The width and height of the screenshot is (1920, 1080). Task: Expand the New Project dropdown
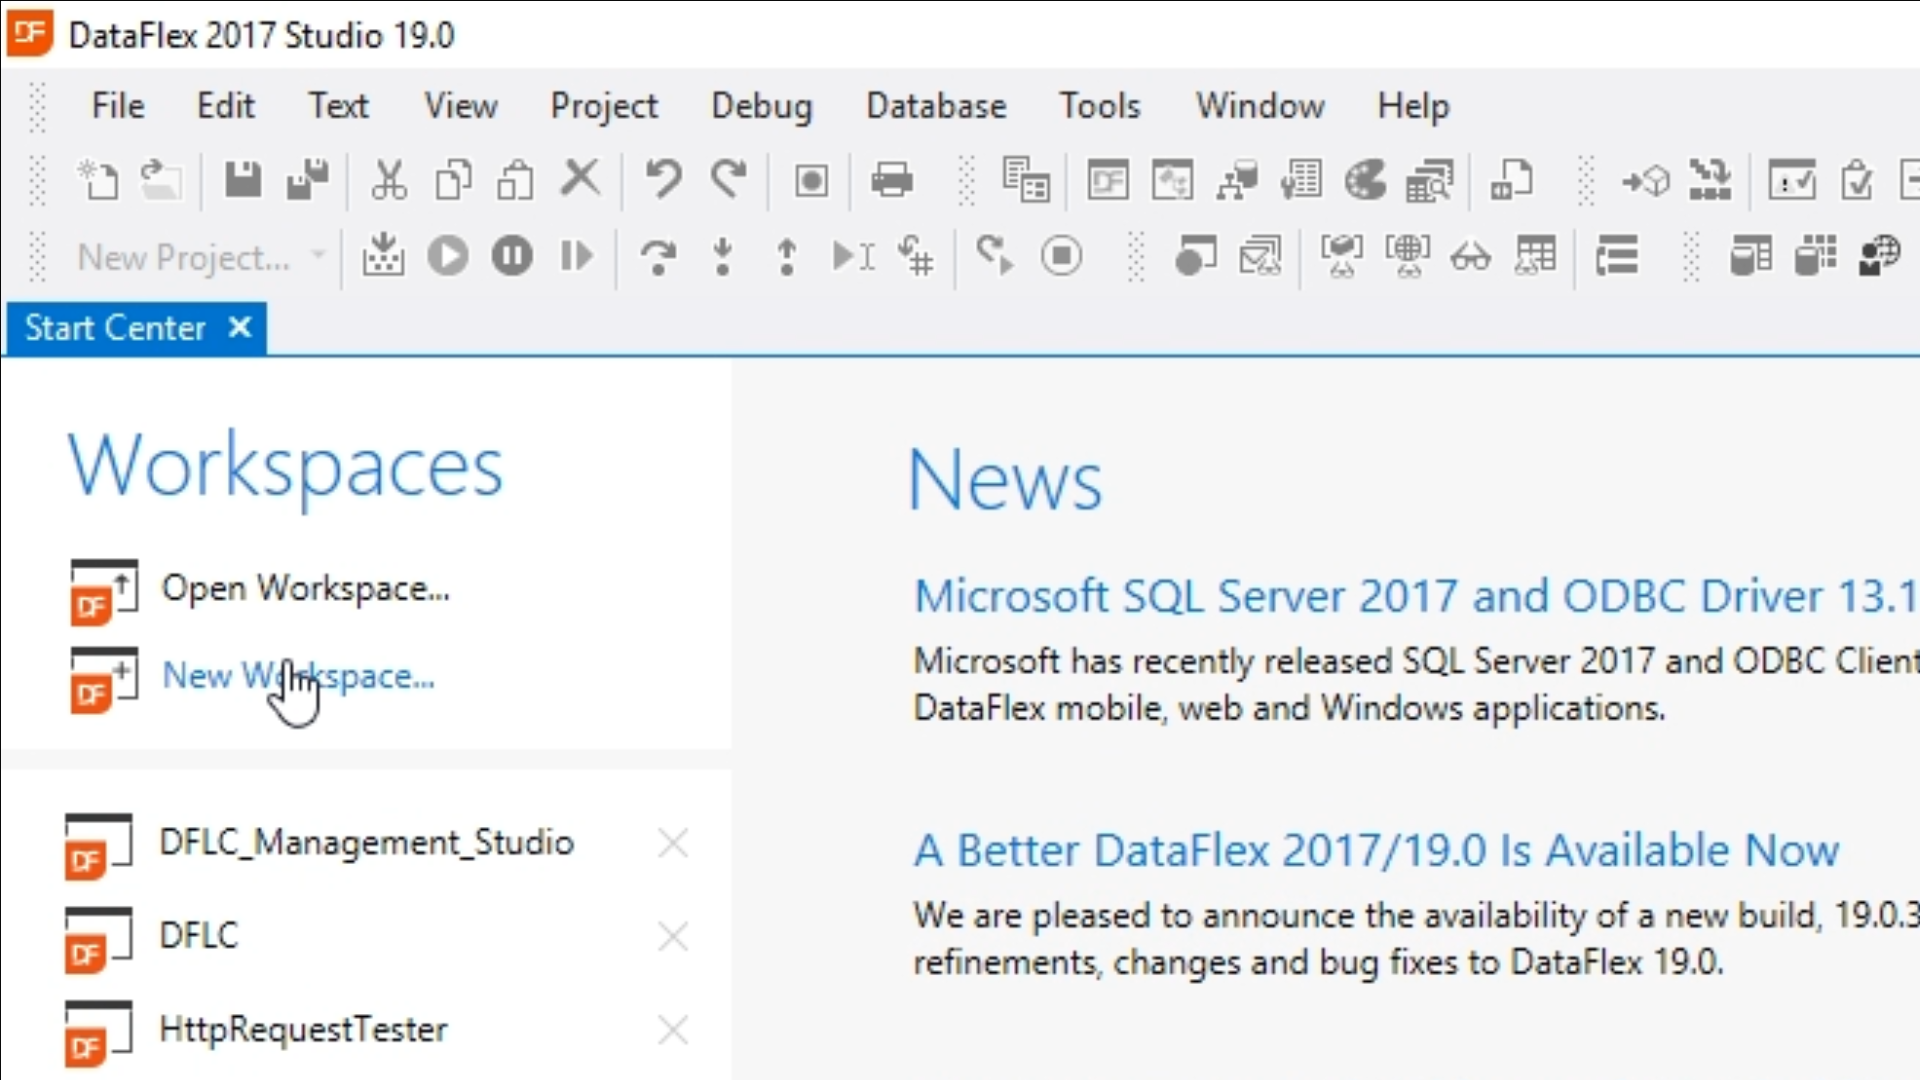pos(318,257)
